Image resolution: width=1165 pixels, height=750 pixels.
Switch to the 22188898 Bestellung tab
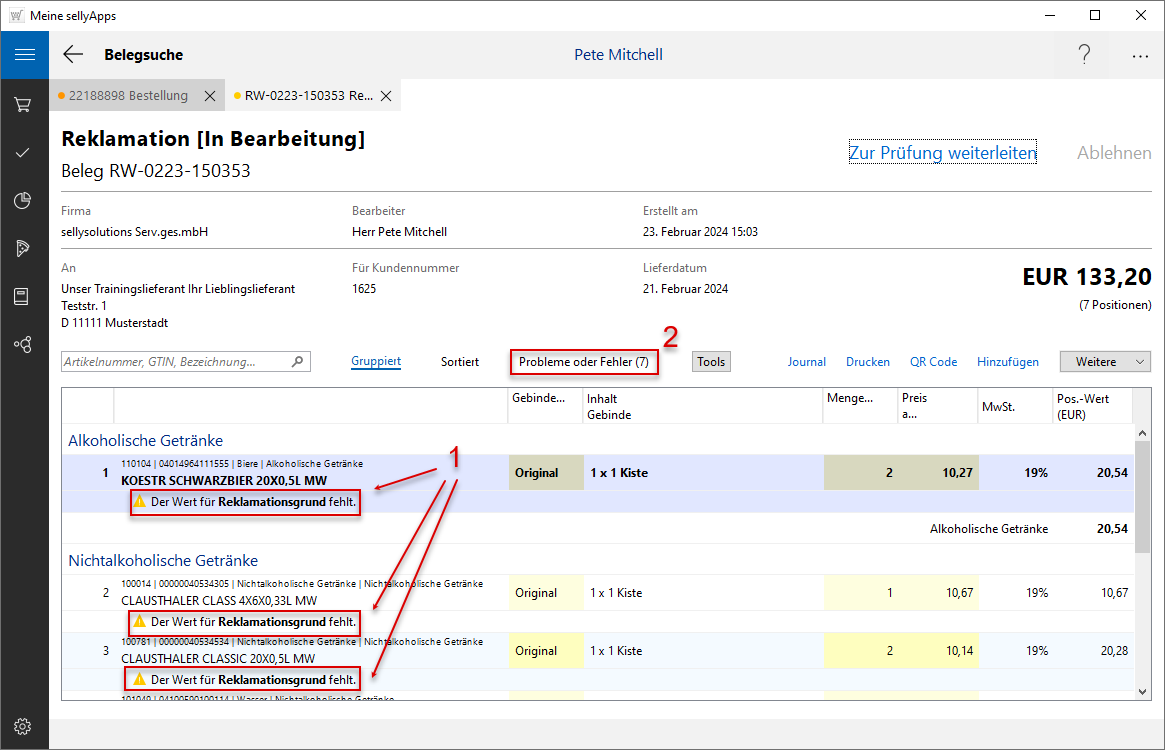point(127,96)
